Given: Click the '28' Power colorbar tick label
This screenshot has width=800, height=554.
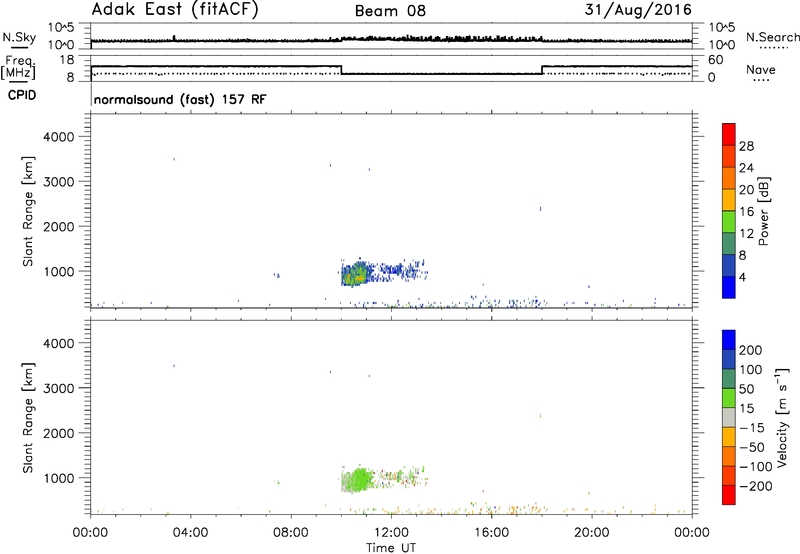Looking at the screenshot, I should (746, 146).
